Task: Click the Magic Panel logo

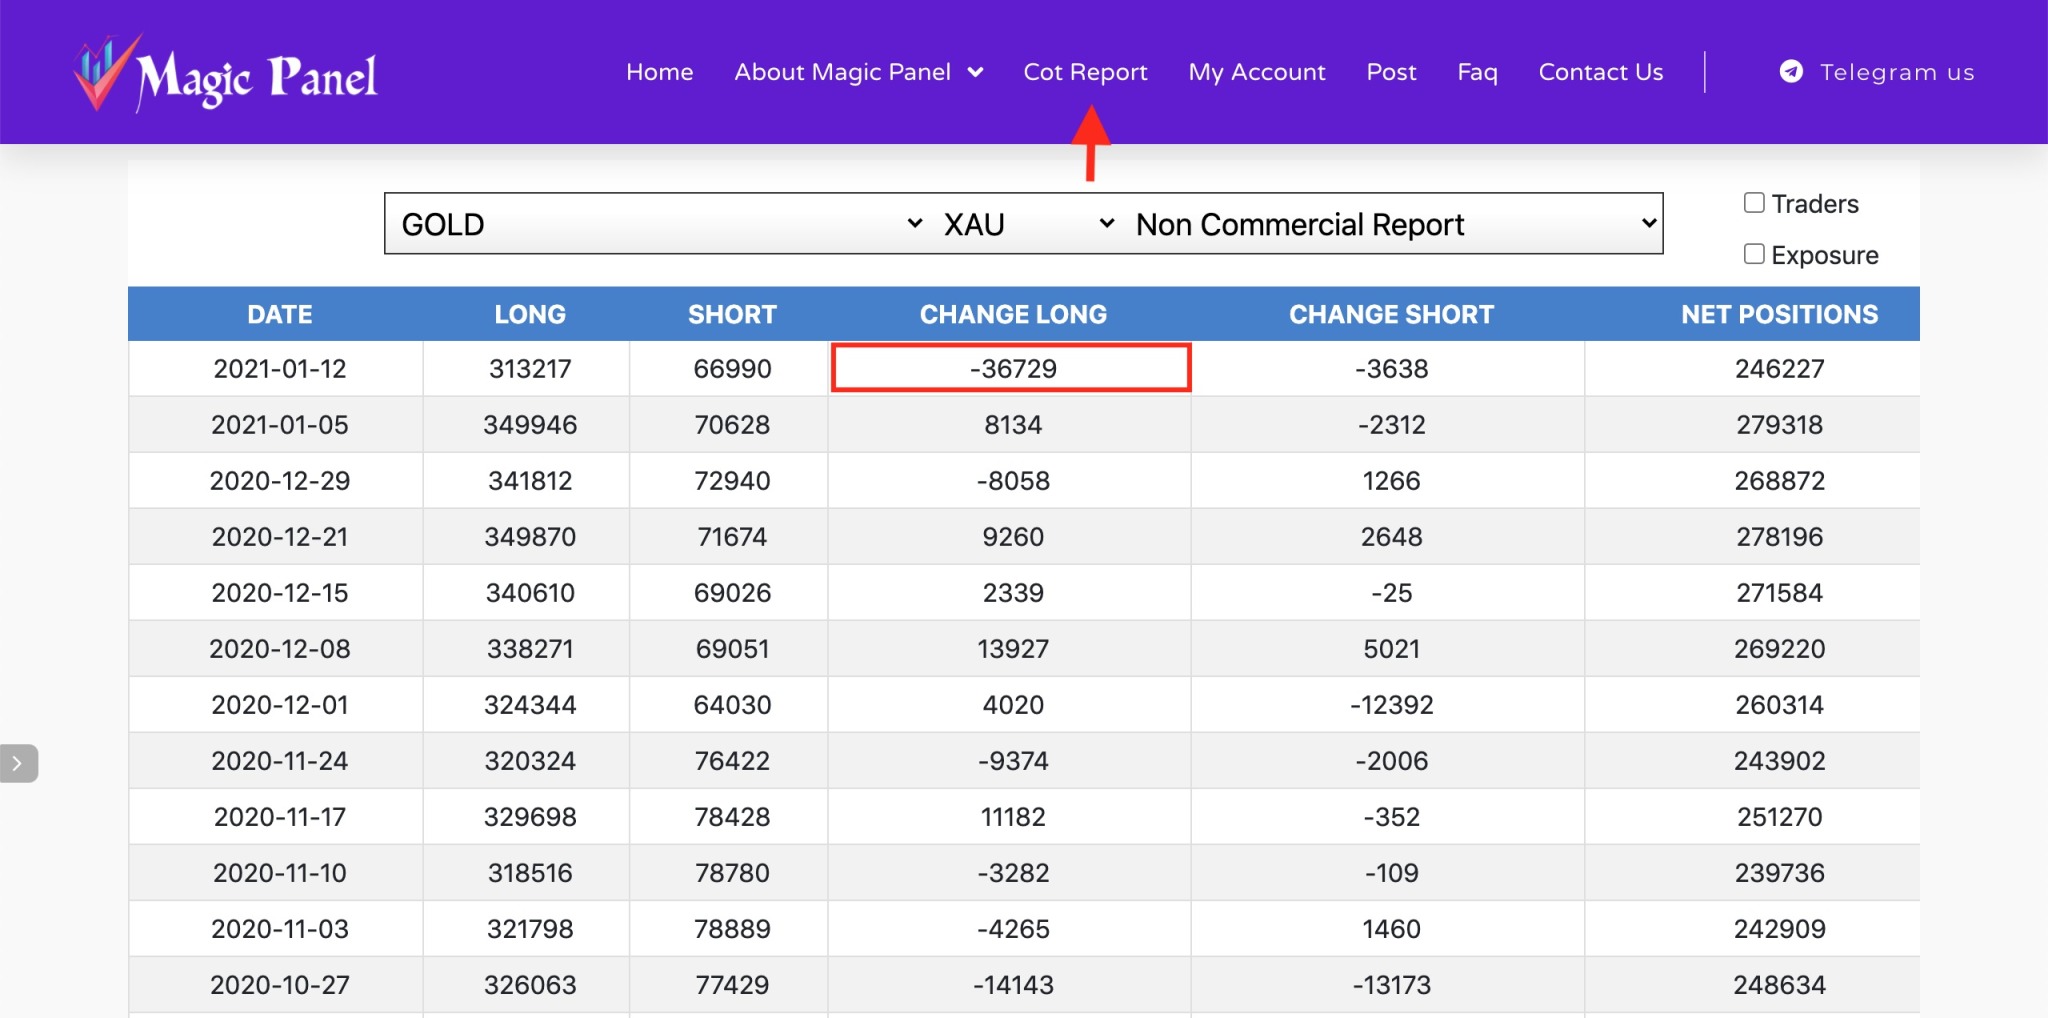Action: tap(226, 73)
